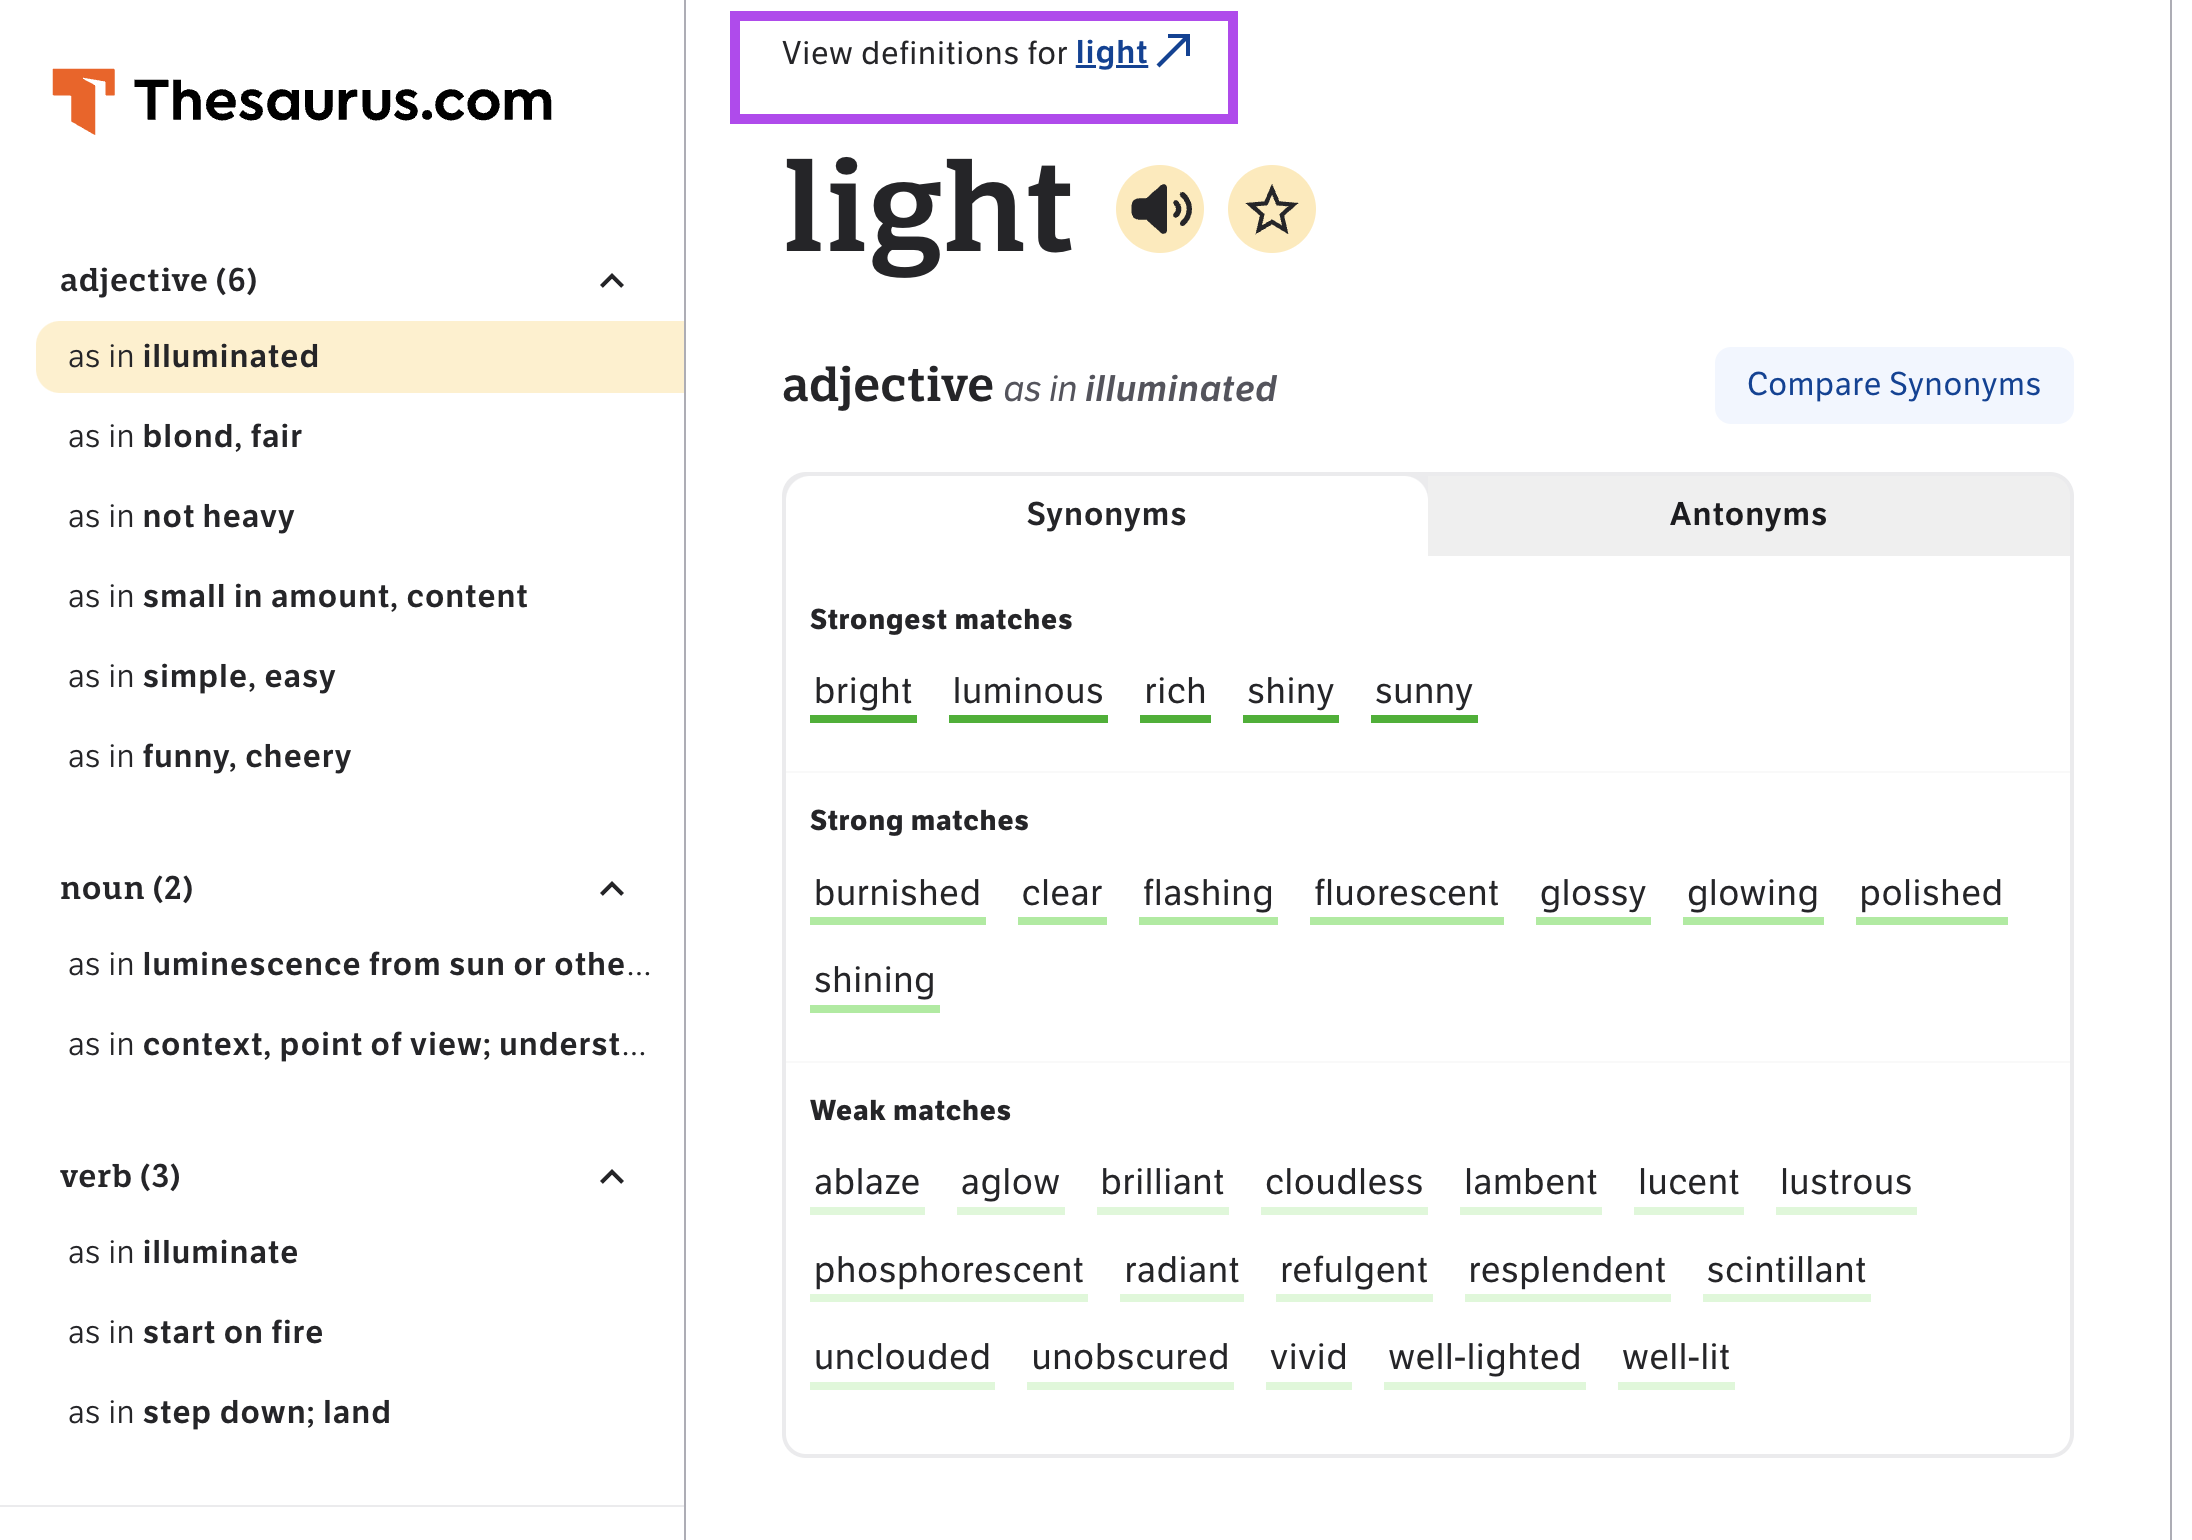Open the light definitions link
2192x1540 pixels.
click(x=1111, y=52)
